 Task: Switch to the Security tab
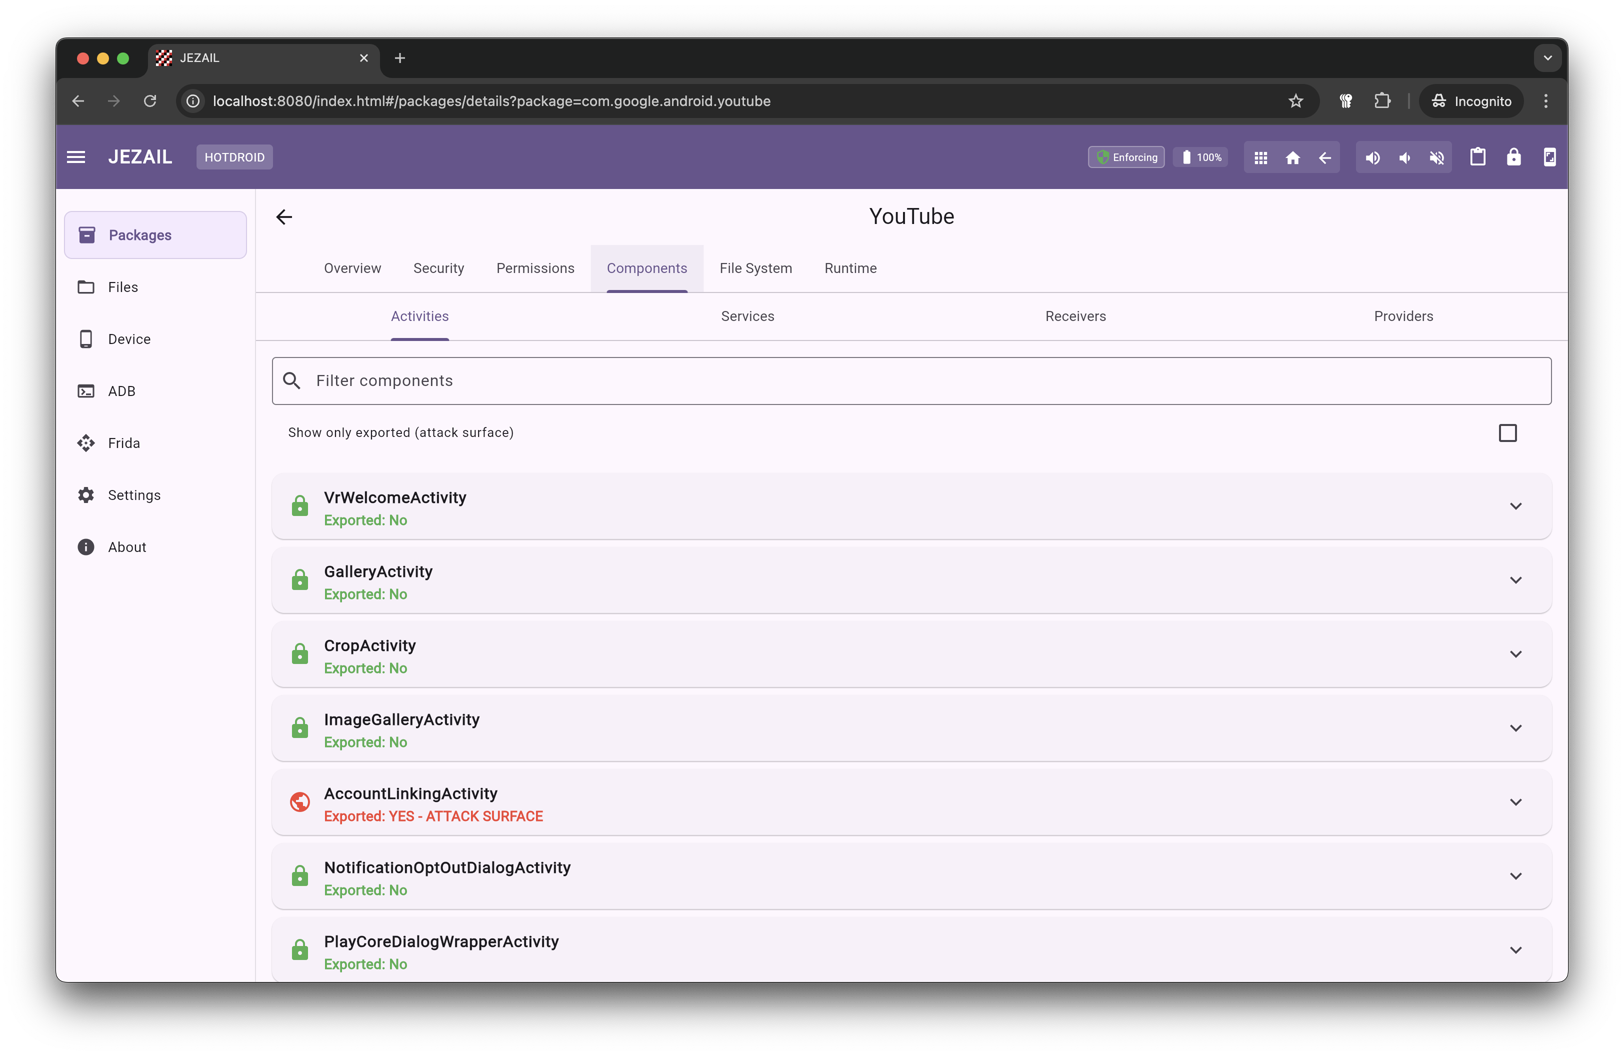438,268
